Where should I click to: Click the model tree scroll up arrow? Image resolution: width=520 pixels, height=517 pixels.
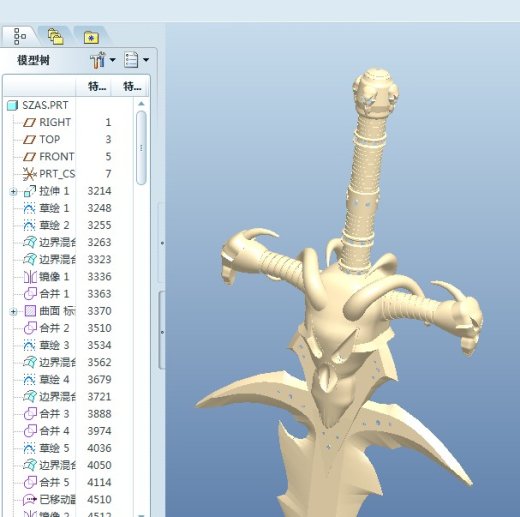click(141, 104)
